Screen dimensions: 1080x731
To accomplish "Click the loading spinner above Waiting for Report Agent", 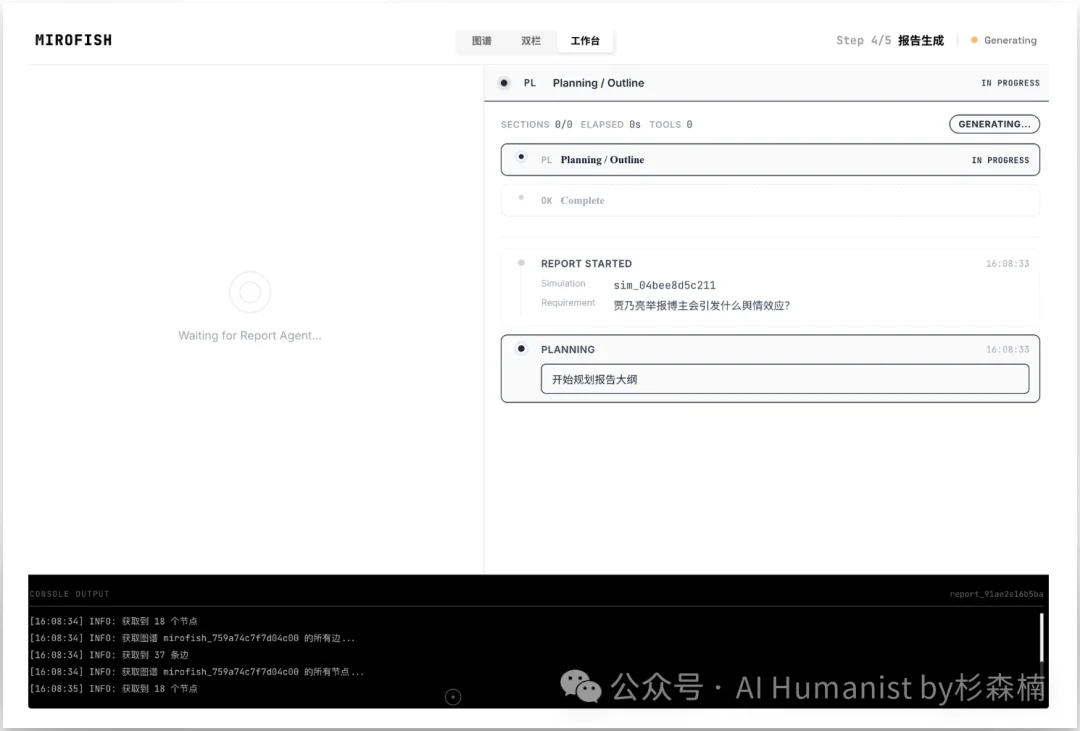I will [250, 293].
